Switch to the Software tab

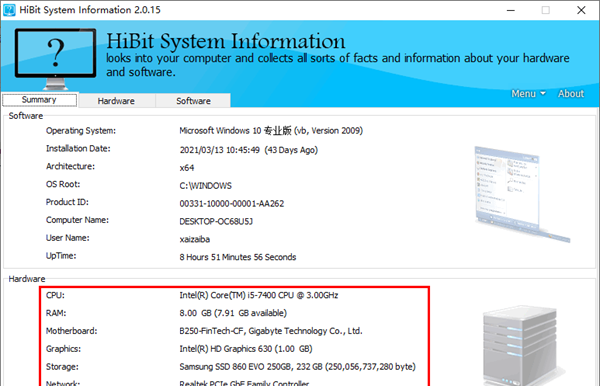(193, 101)
